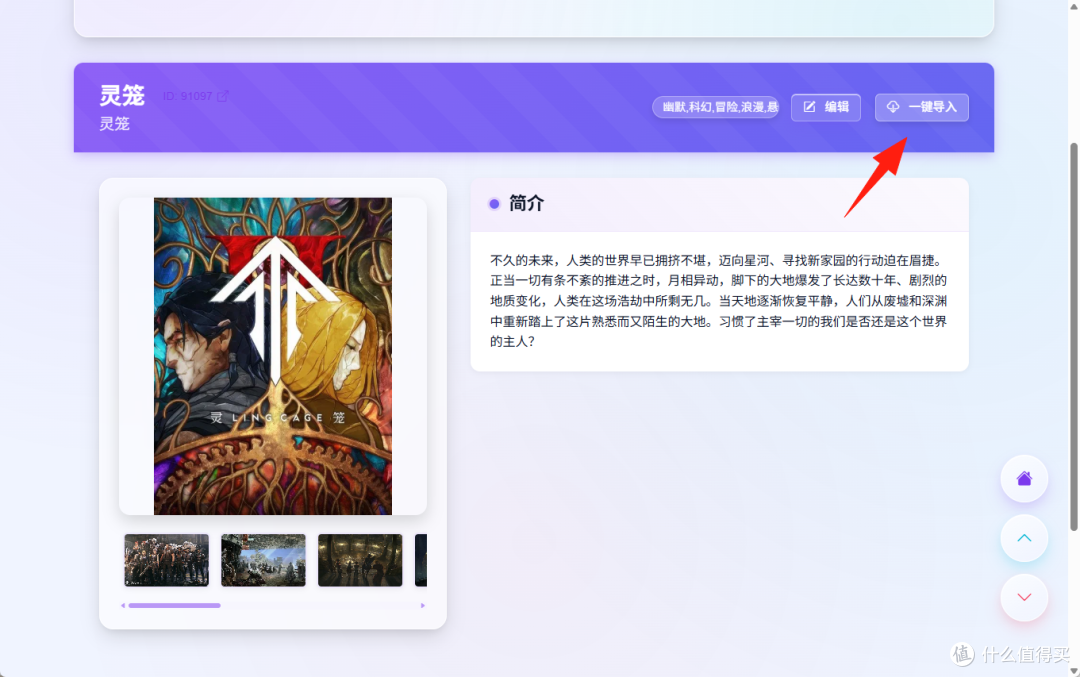This screenshot has height=677, width=1080.
Task: Open the 灵笼 main poster image
Action: click(273, 356)
